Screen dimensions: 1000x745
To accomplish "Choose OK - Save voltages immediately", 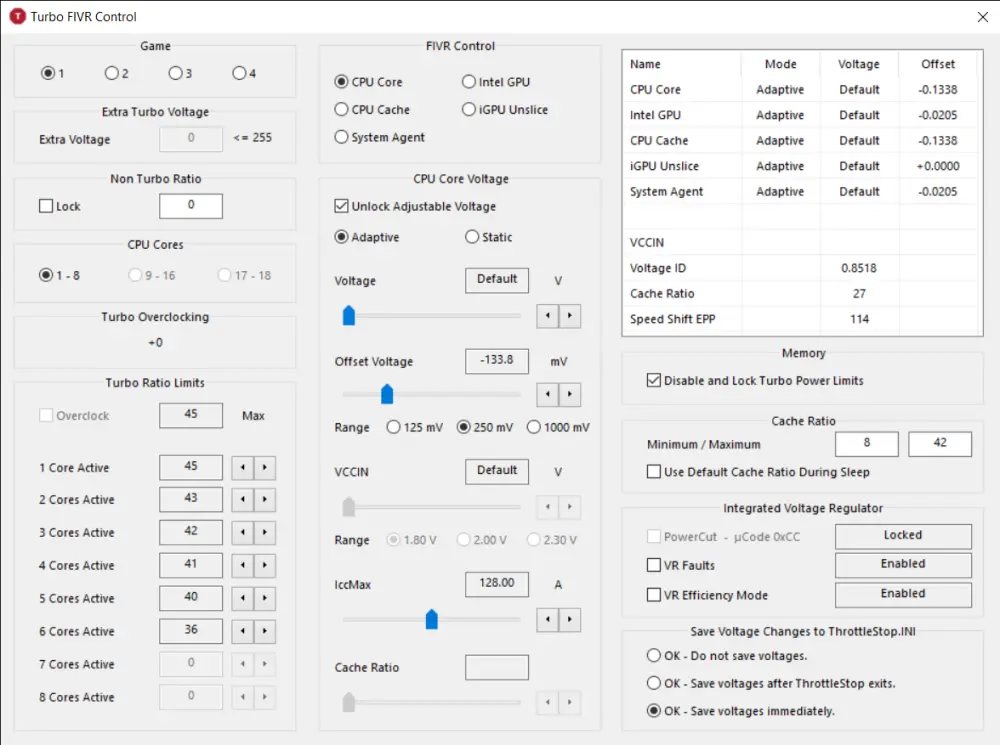I will pos(740,711).
